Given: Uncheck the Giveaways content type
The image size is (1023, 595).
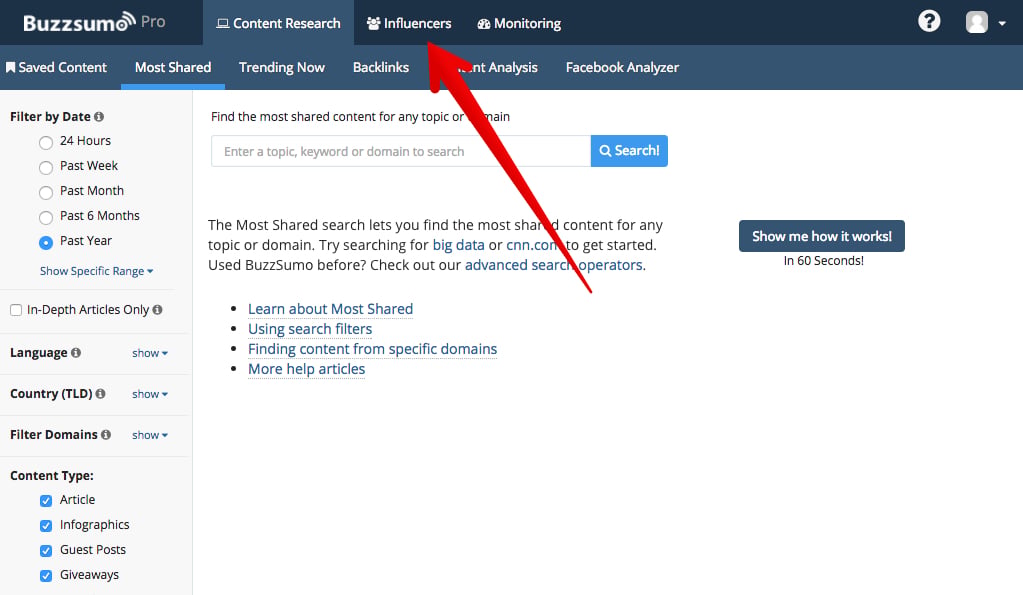Looking at the screenshot, I should 46,576.
